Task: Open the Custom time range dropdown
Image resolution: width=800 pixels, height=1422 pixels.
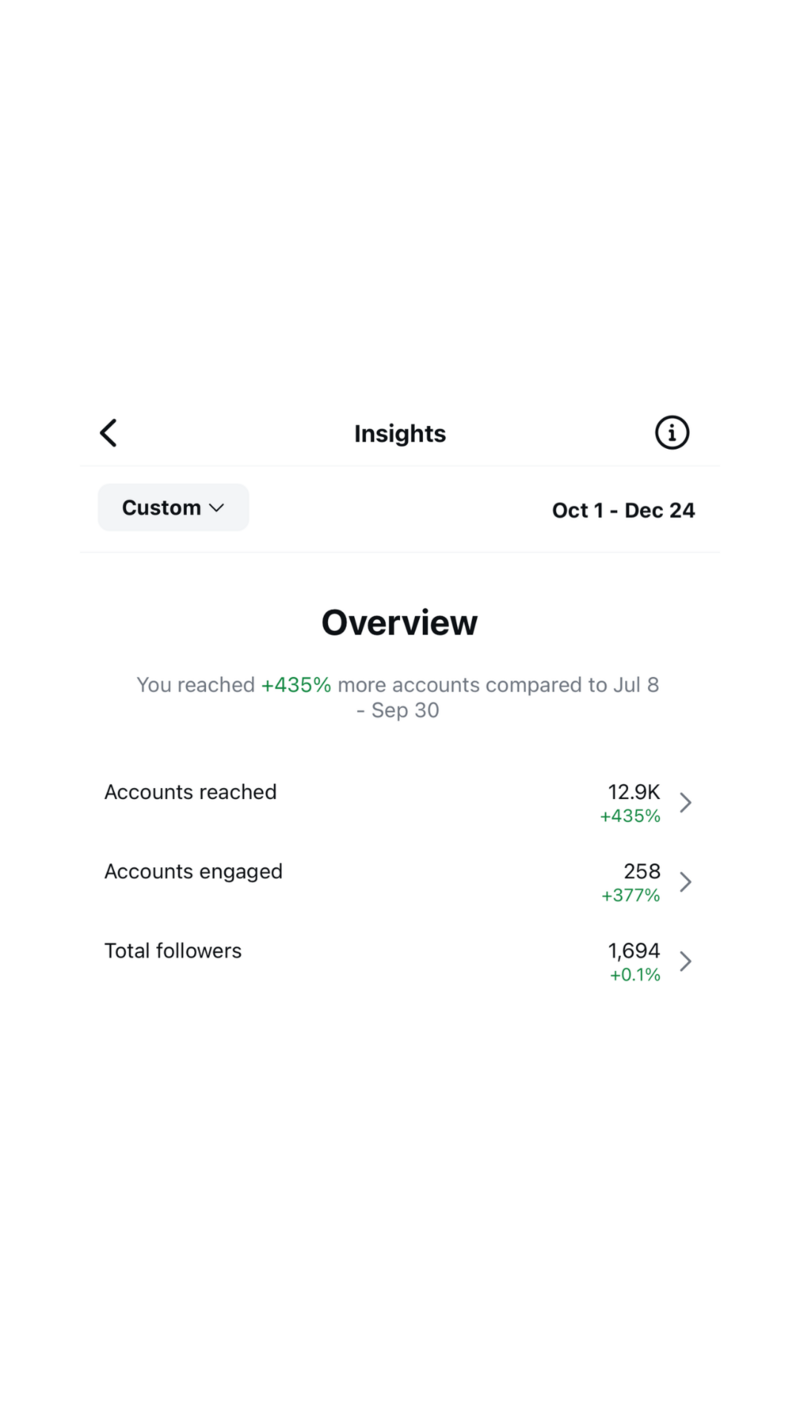Action: (173, 508)
